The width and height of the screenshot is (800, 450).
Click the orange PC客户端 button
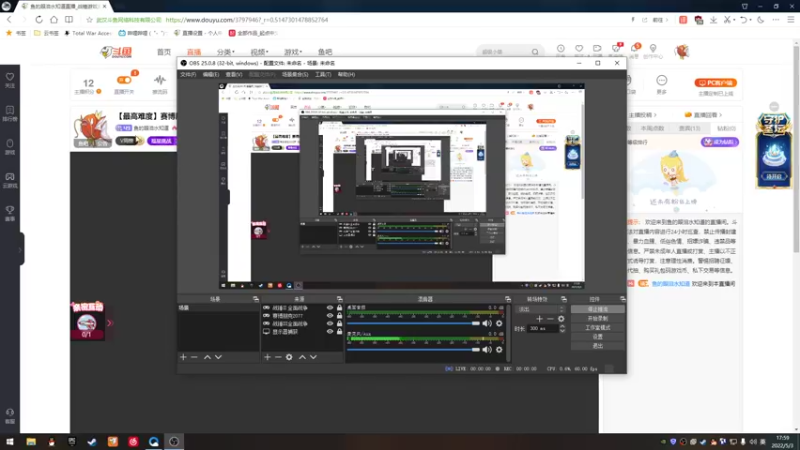[715, 83]
